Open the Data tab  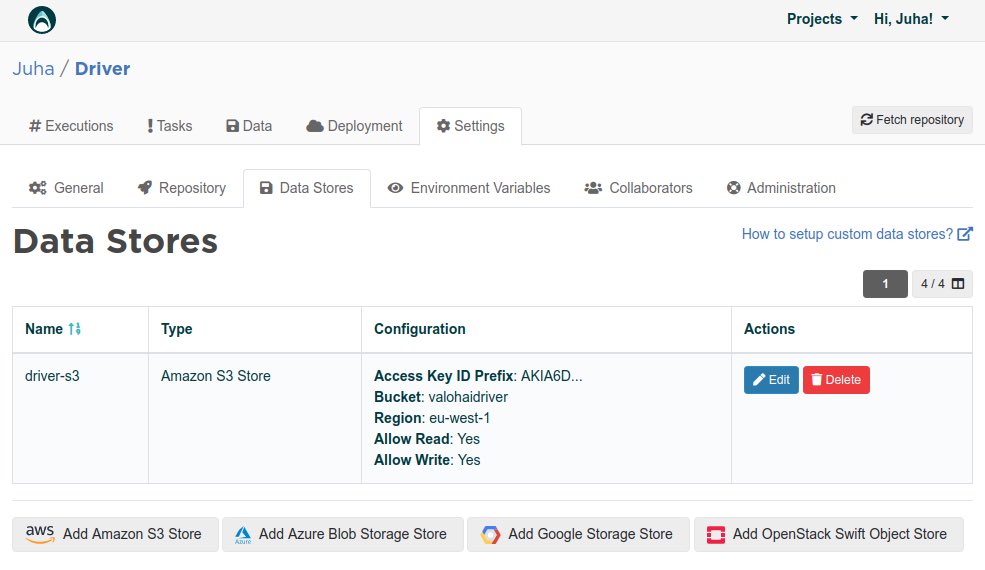click(x=249, y=126)
